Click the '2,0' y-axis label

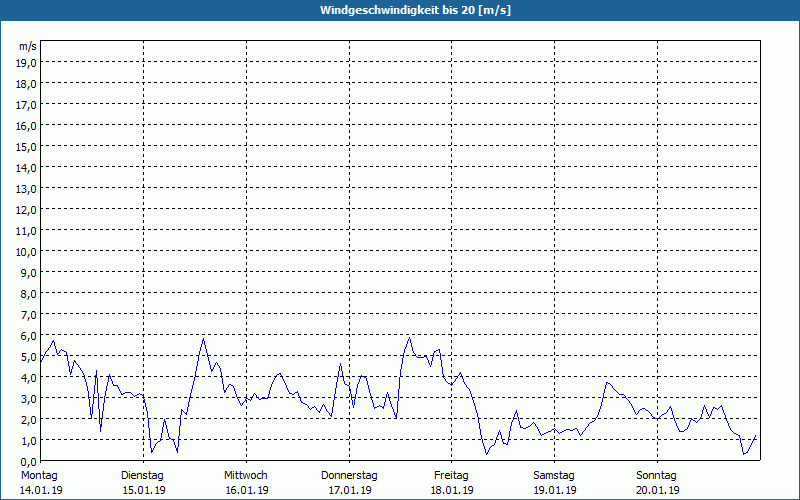[x=29, y=420]
